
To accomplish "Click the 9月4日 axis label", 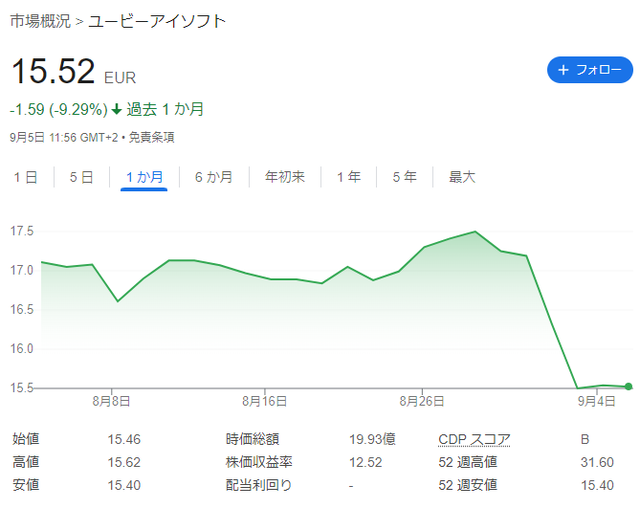I will click(596, 402).
